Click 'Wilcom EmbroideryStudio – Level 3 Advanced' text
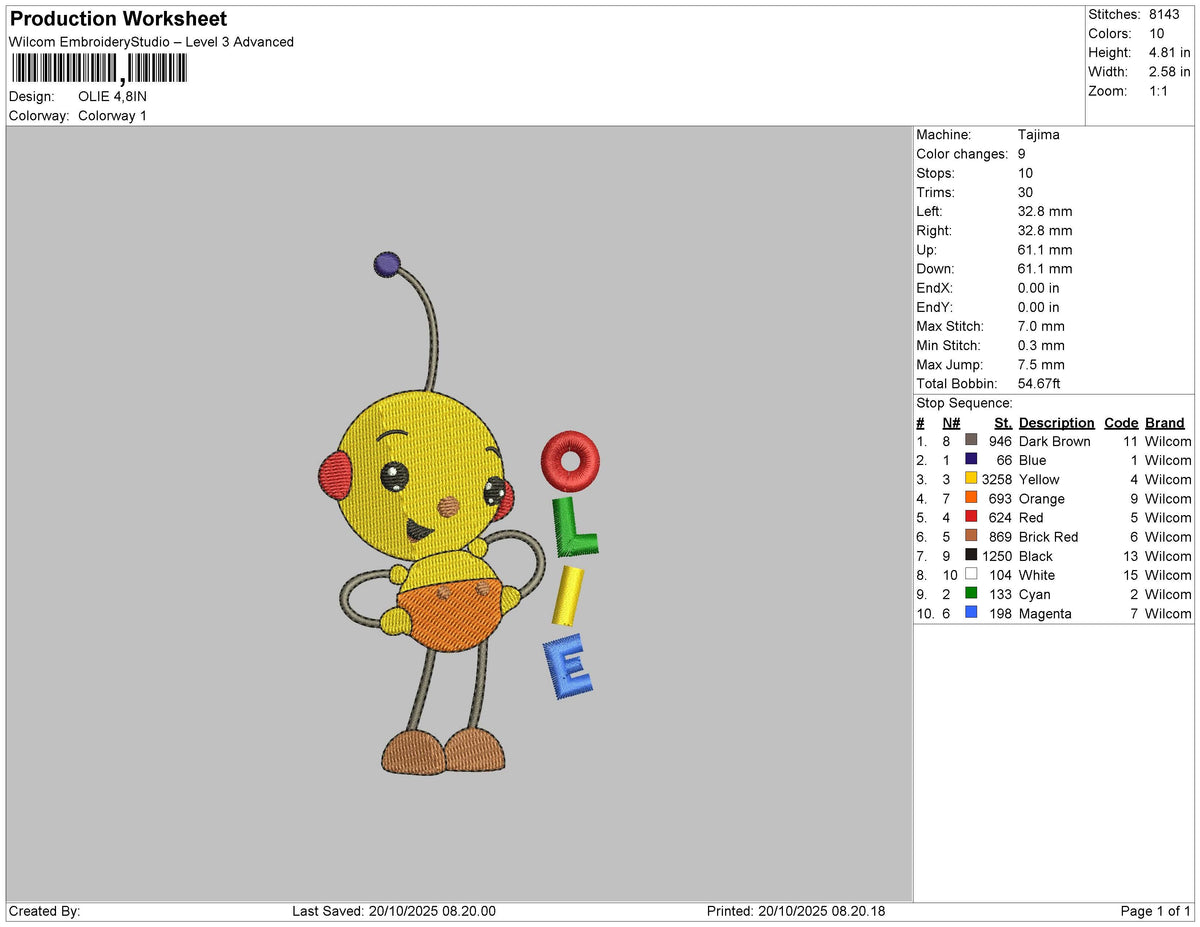Image resolution: width=1200 pixels, height=927 pixels. click(151, 42)
